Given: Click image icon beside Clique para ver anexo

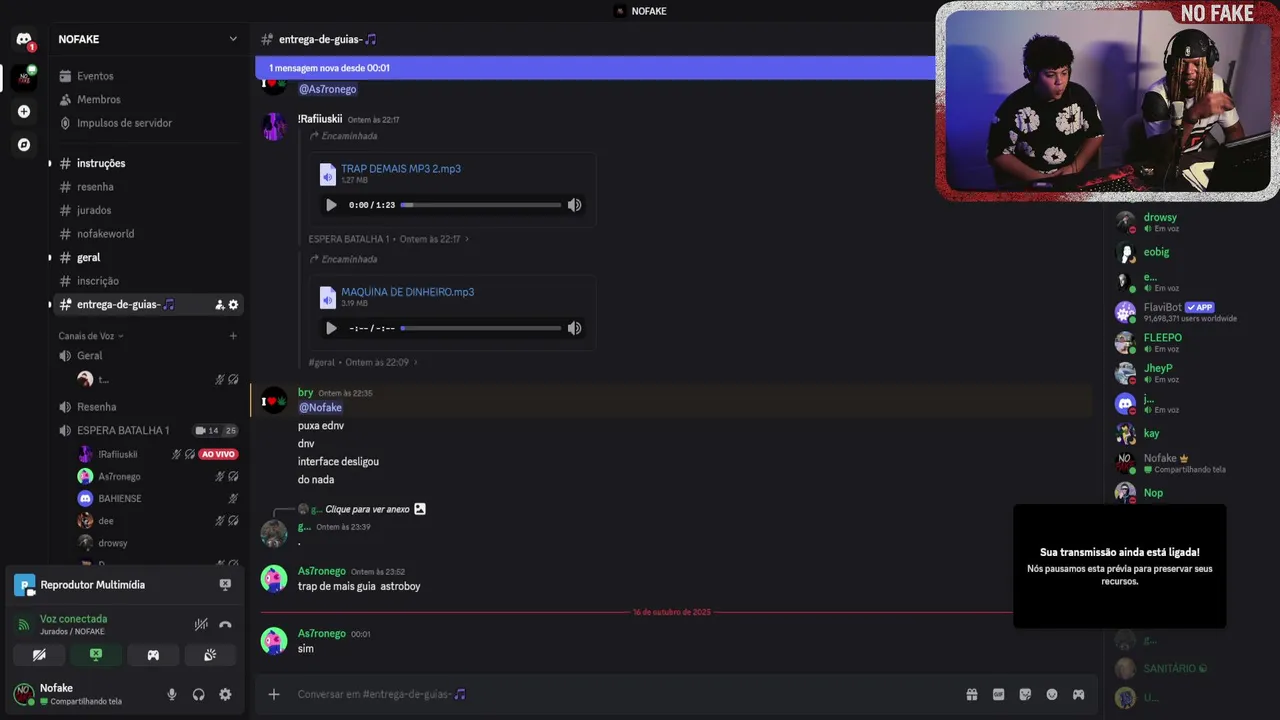Looking at the screenshot, I should (420, 509).
